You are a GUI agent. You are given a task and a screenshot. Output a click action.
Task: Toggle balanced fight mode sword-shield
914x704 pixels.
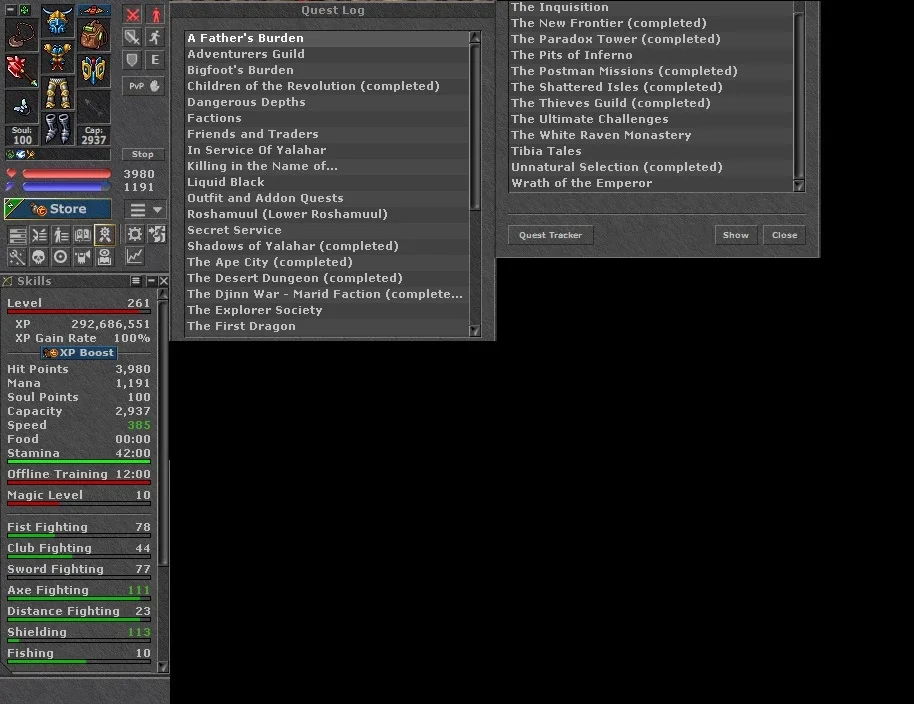pos(133,37)
